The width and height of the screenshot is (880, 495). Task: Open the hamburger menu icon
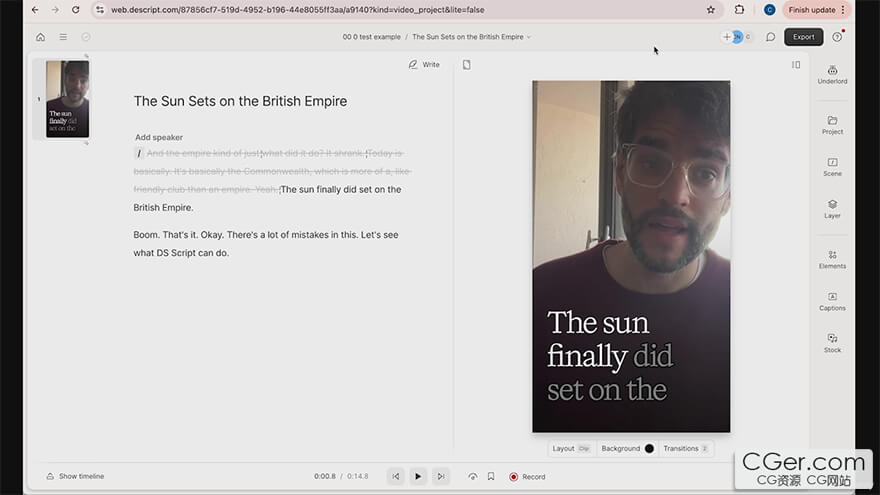63,37
